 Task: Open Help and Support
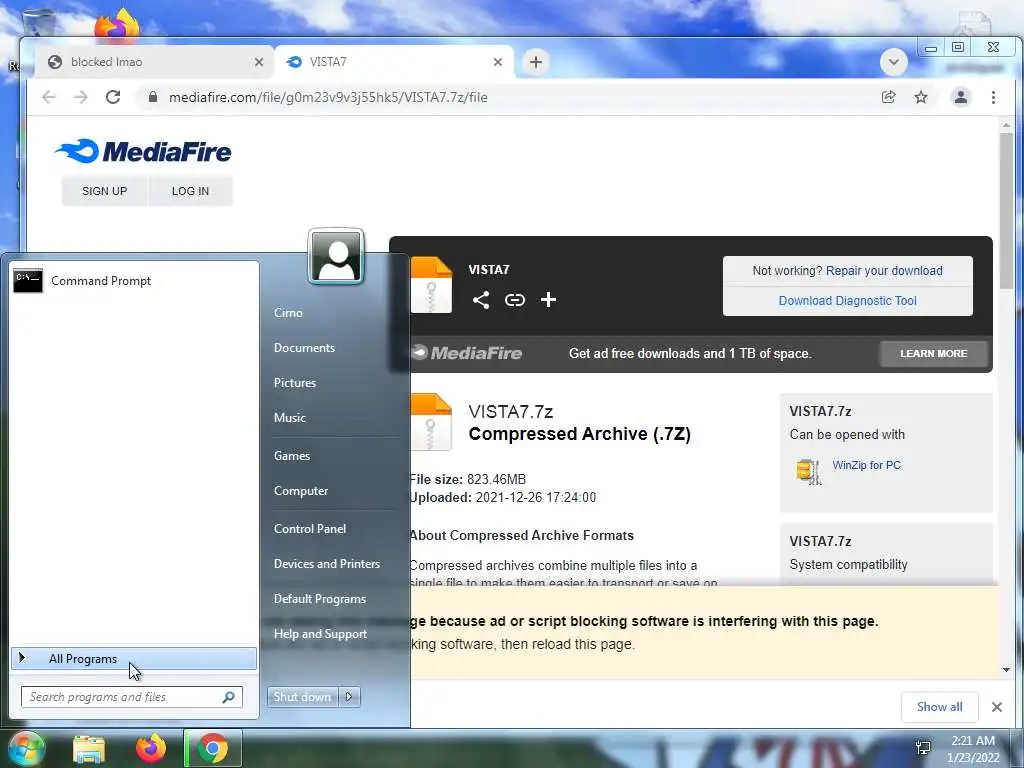coord(321,634)
